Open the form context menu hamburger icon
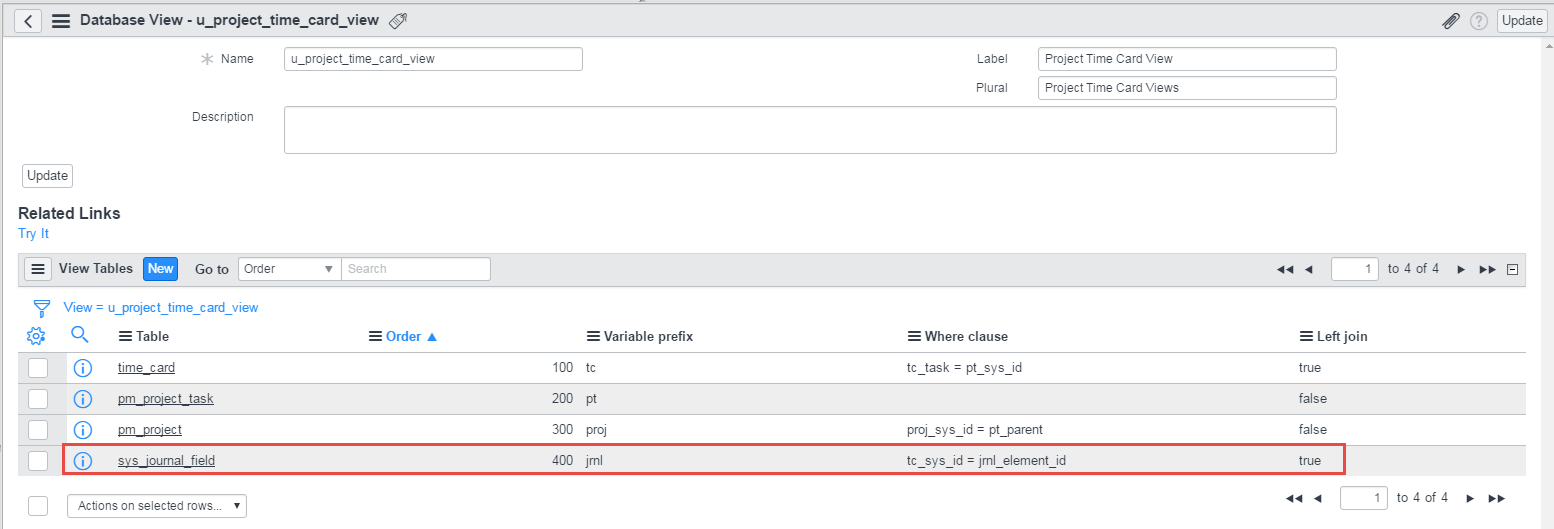1554x529 pixels. [61, 20]
